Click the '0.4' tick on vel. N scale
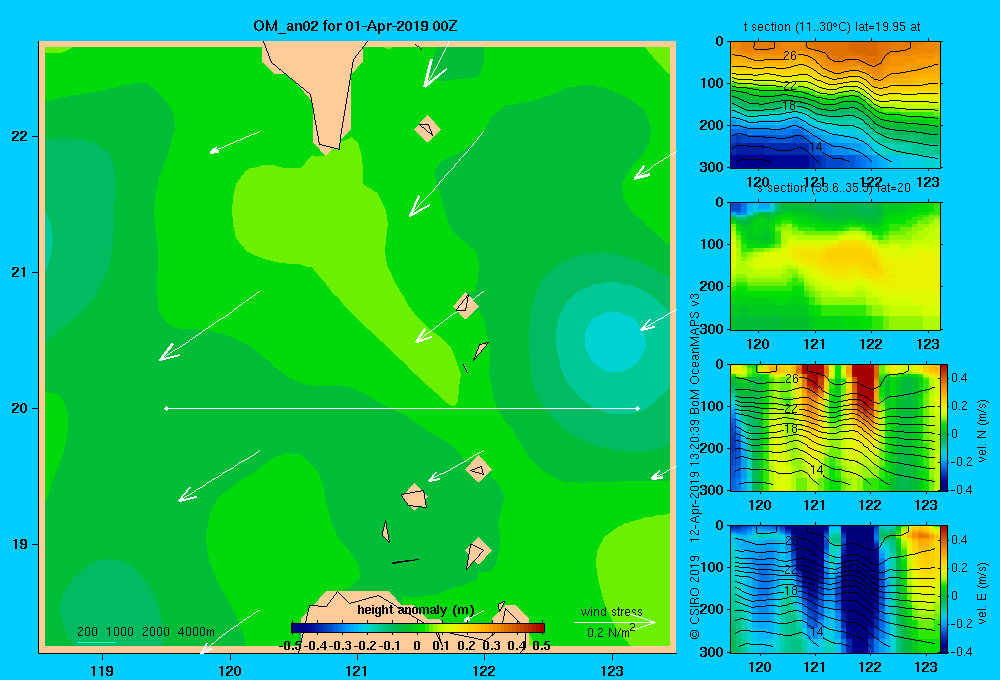The height and width of the screenshot is (680, 1000). click(x=959, y=378)
